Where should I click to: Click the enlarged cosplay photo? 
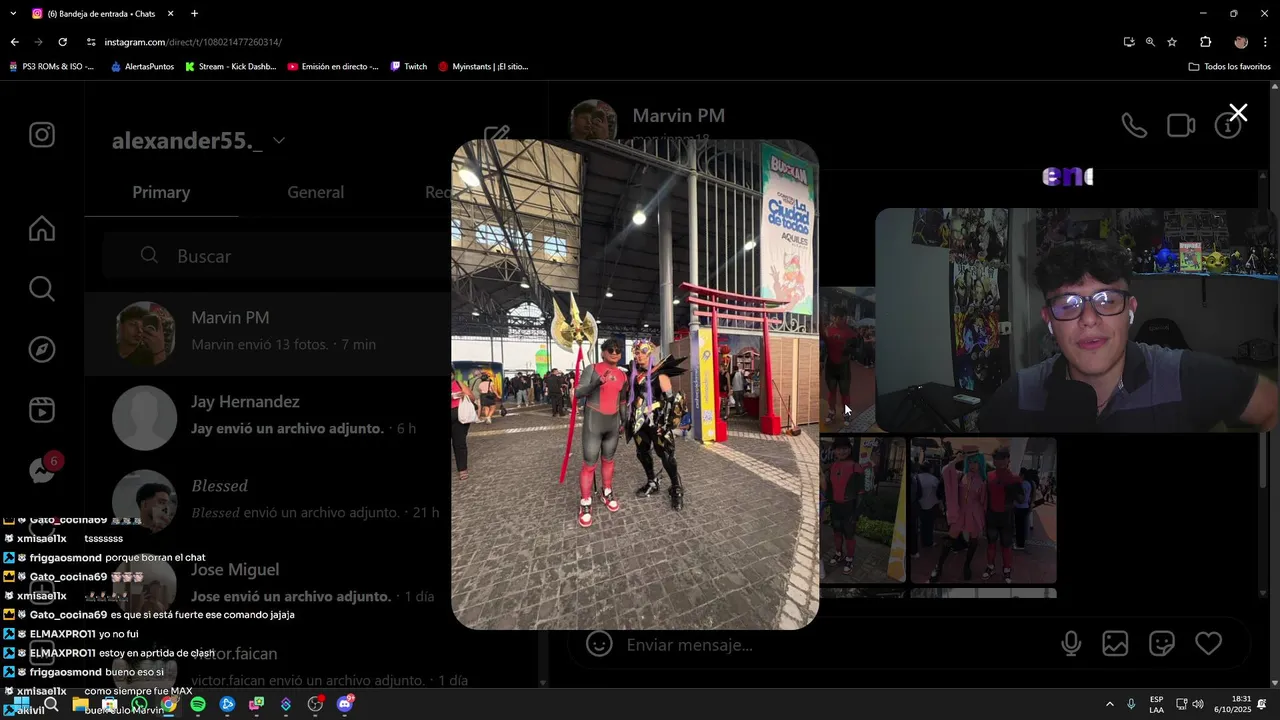coord(635,384)
